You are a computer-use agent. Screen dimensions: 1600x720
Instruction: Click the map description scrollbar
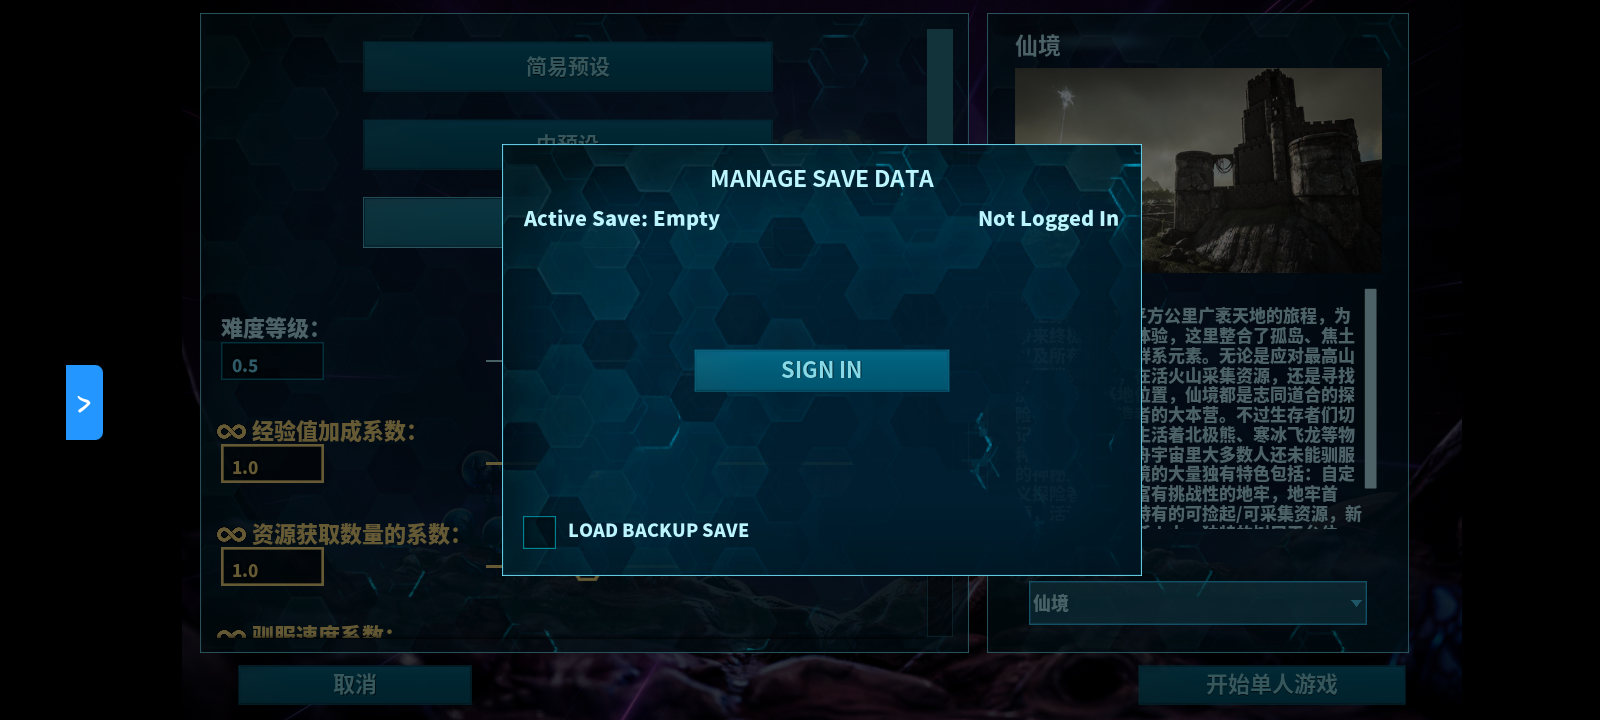1371,388
